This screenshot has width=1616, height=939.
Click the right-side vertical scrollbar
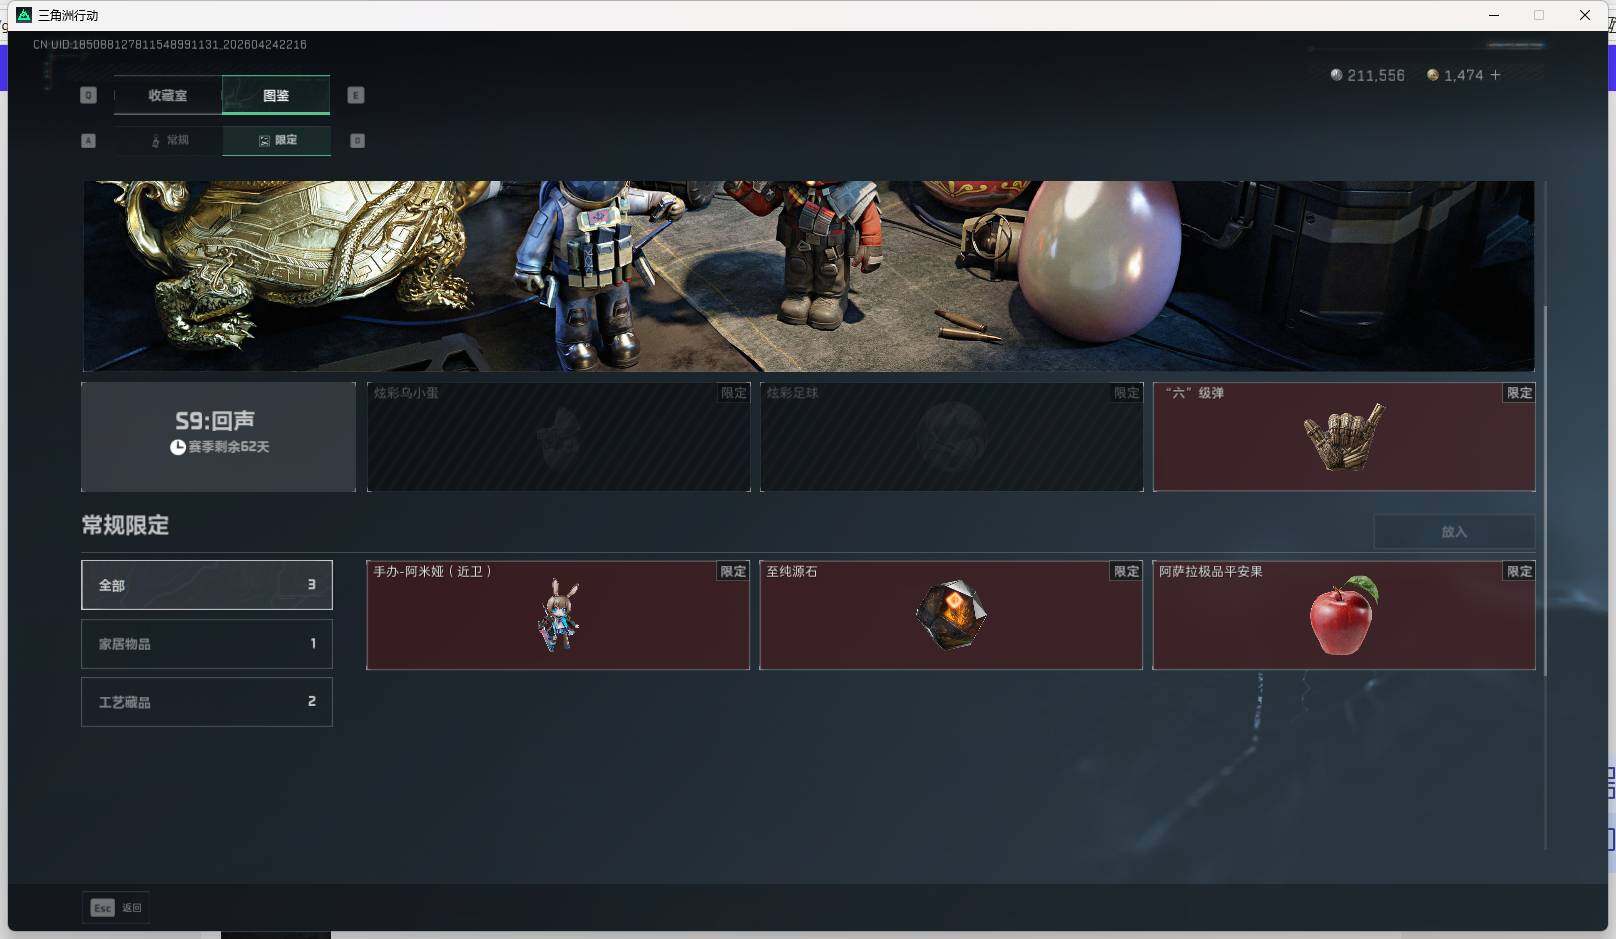tap(1545, 490)
